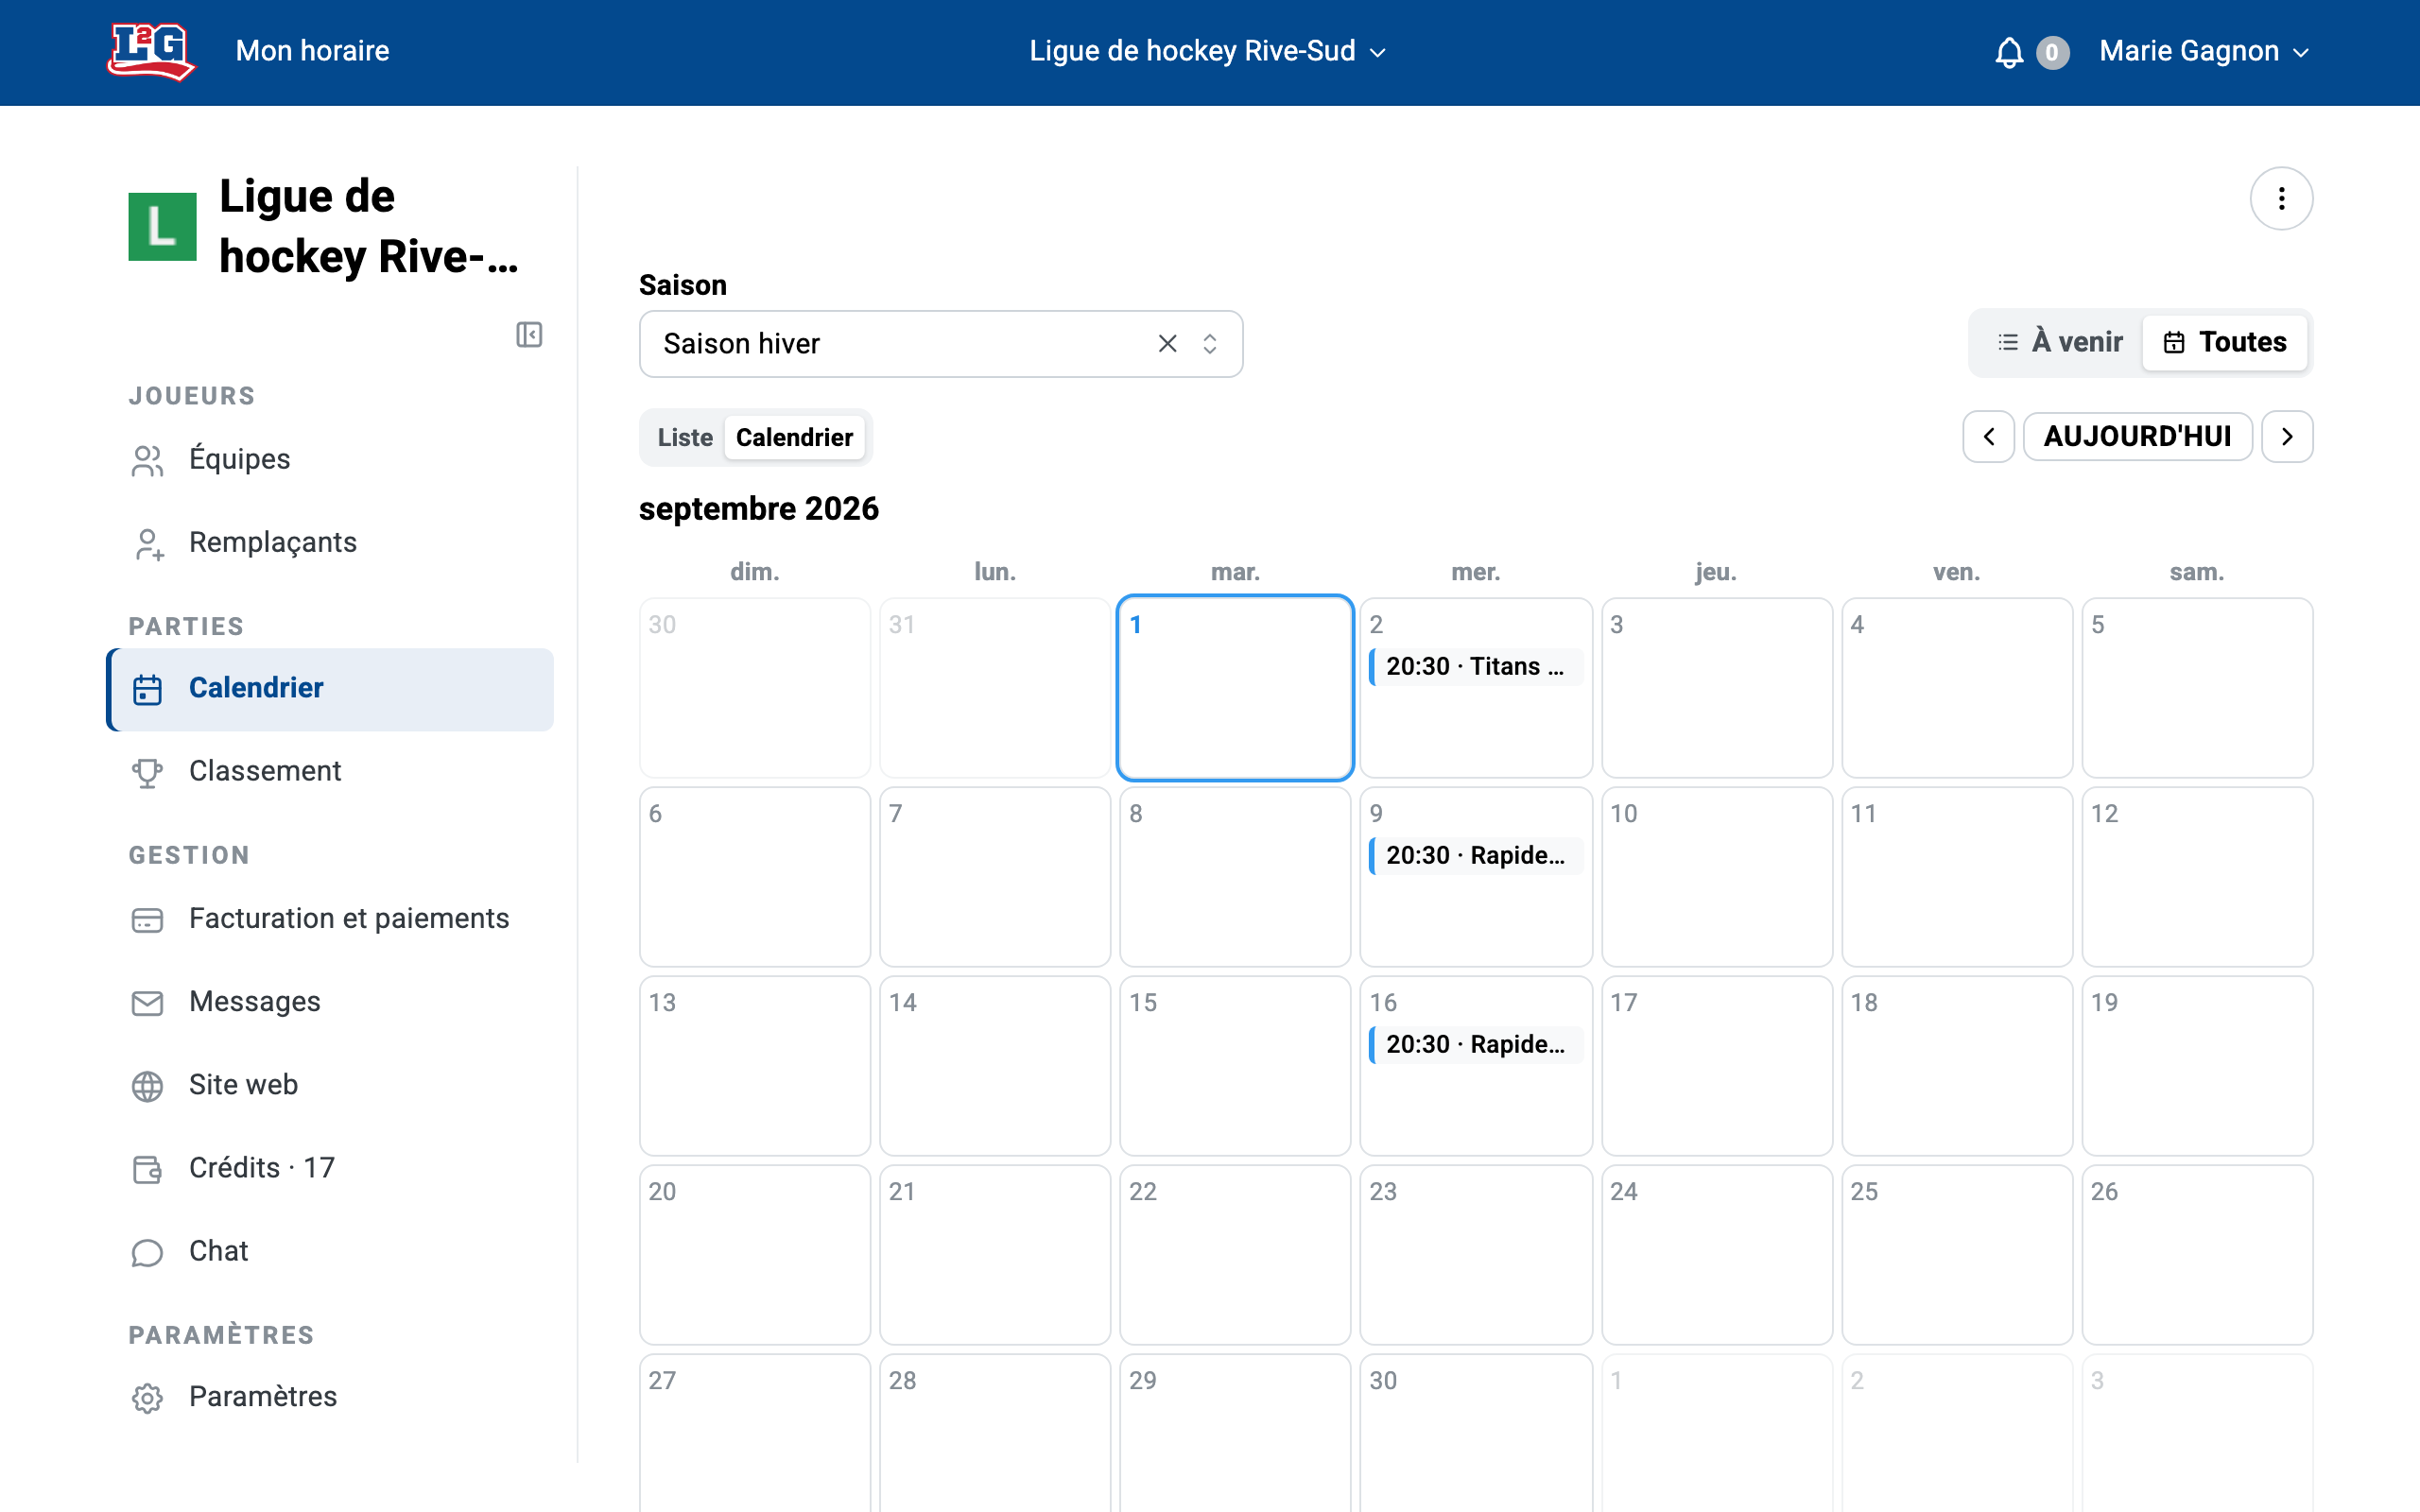Select September 19 day cell
This screenshot has width=2420, height=1512.
point(2197,1066)
